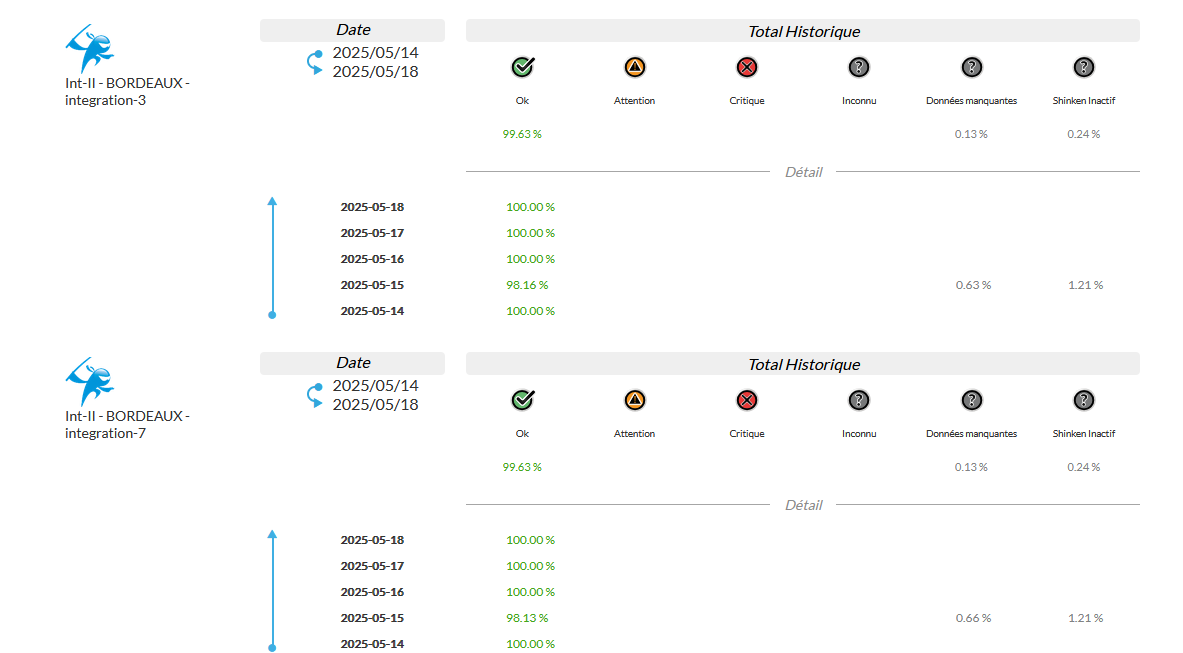Screen dimensions: 1183x653
Task: Select the Critique icon in integration-3 section
Action: coord(746,68)
